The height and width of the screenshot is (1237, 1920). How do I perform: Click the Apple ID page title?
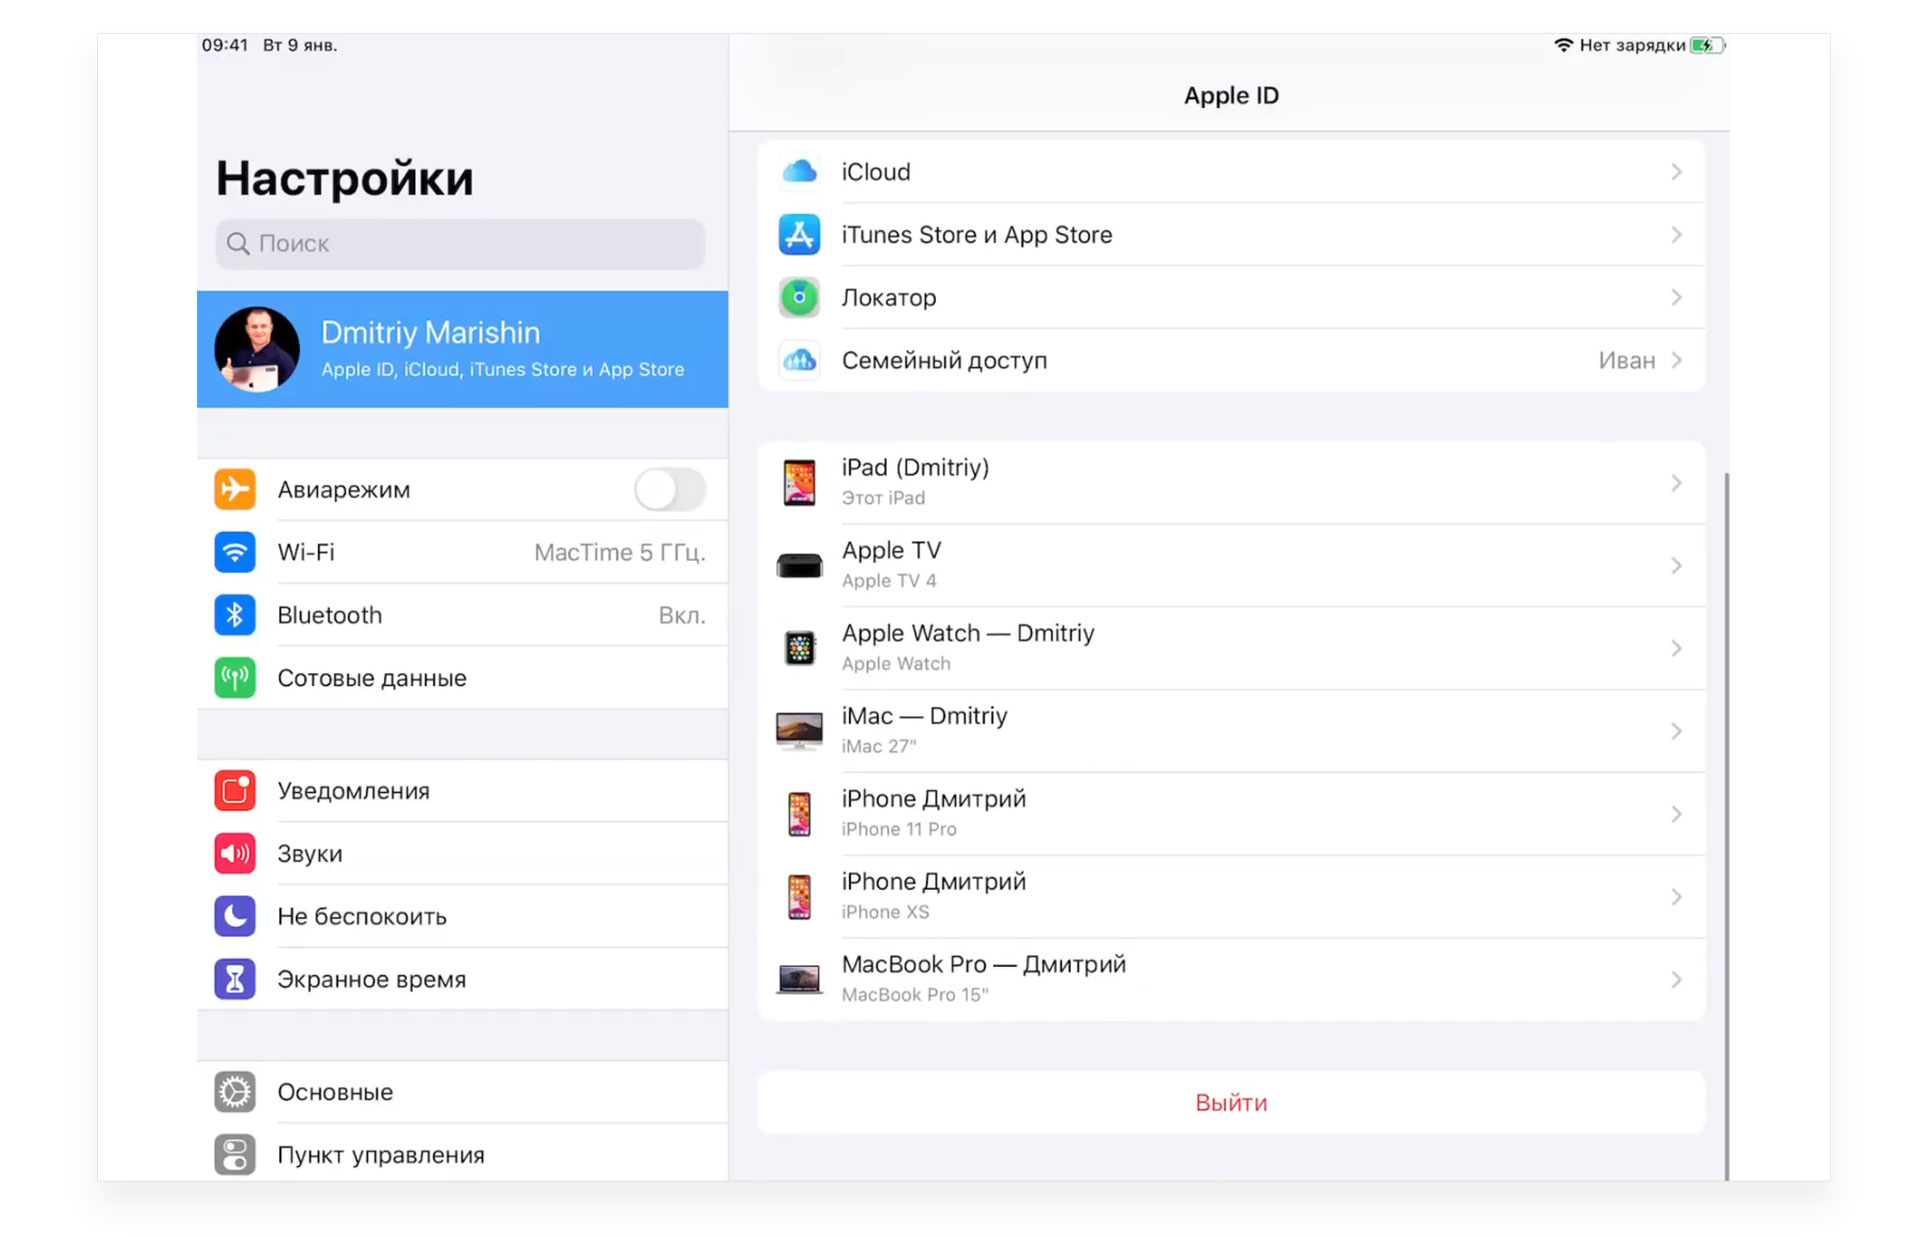(x=1231, y=95)
